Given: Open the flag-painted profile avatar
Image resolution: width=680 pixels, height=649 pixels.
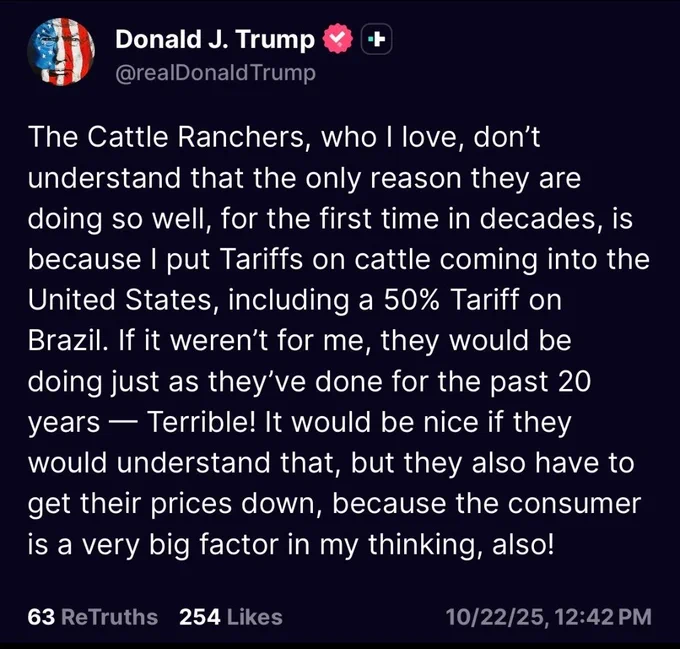Looking at the screenshot, I should pyautogui.click(x=61, y=52).
